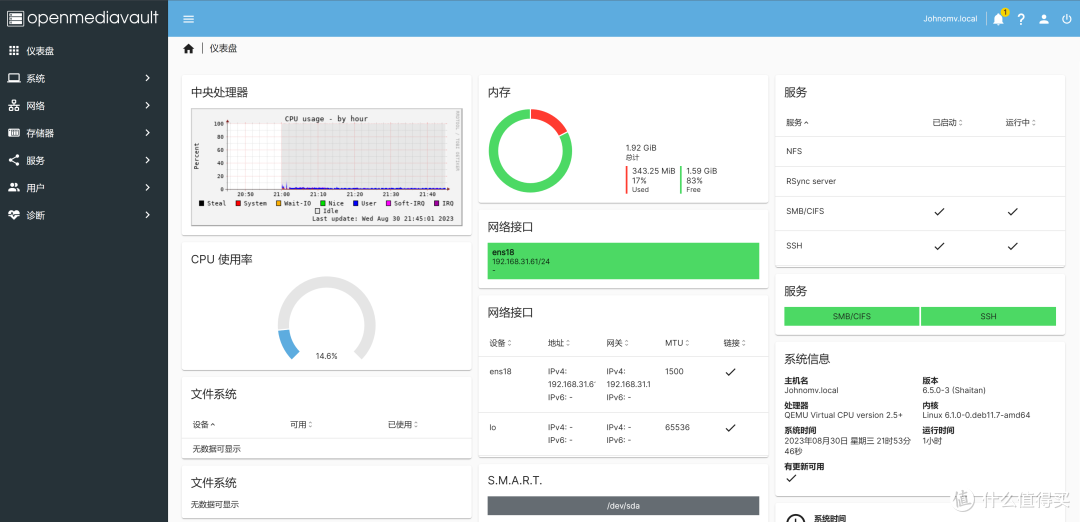Viewport: 1080px width, 522px height.
Task: Sort network table by 地址 column
Action: click(559, 343)
